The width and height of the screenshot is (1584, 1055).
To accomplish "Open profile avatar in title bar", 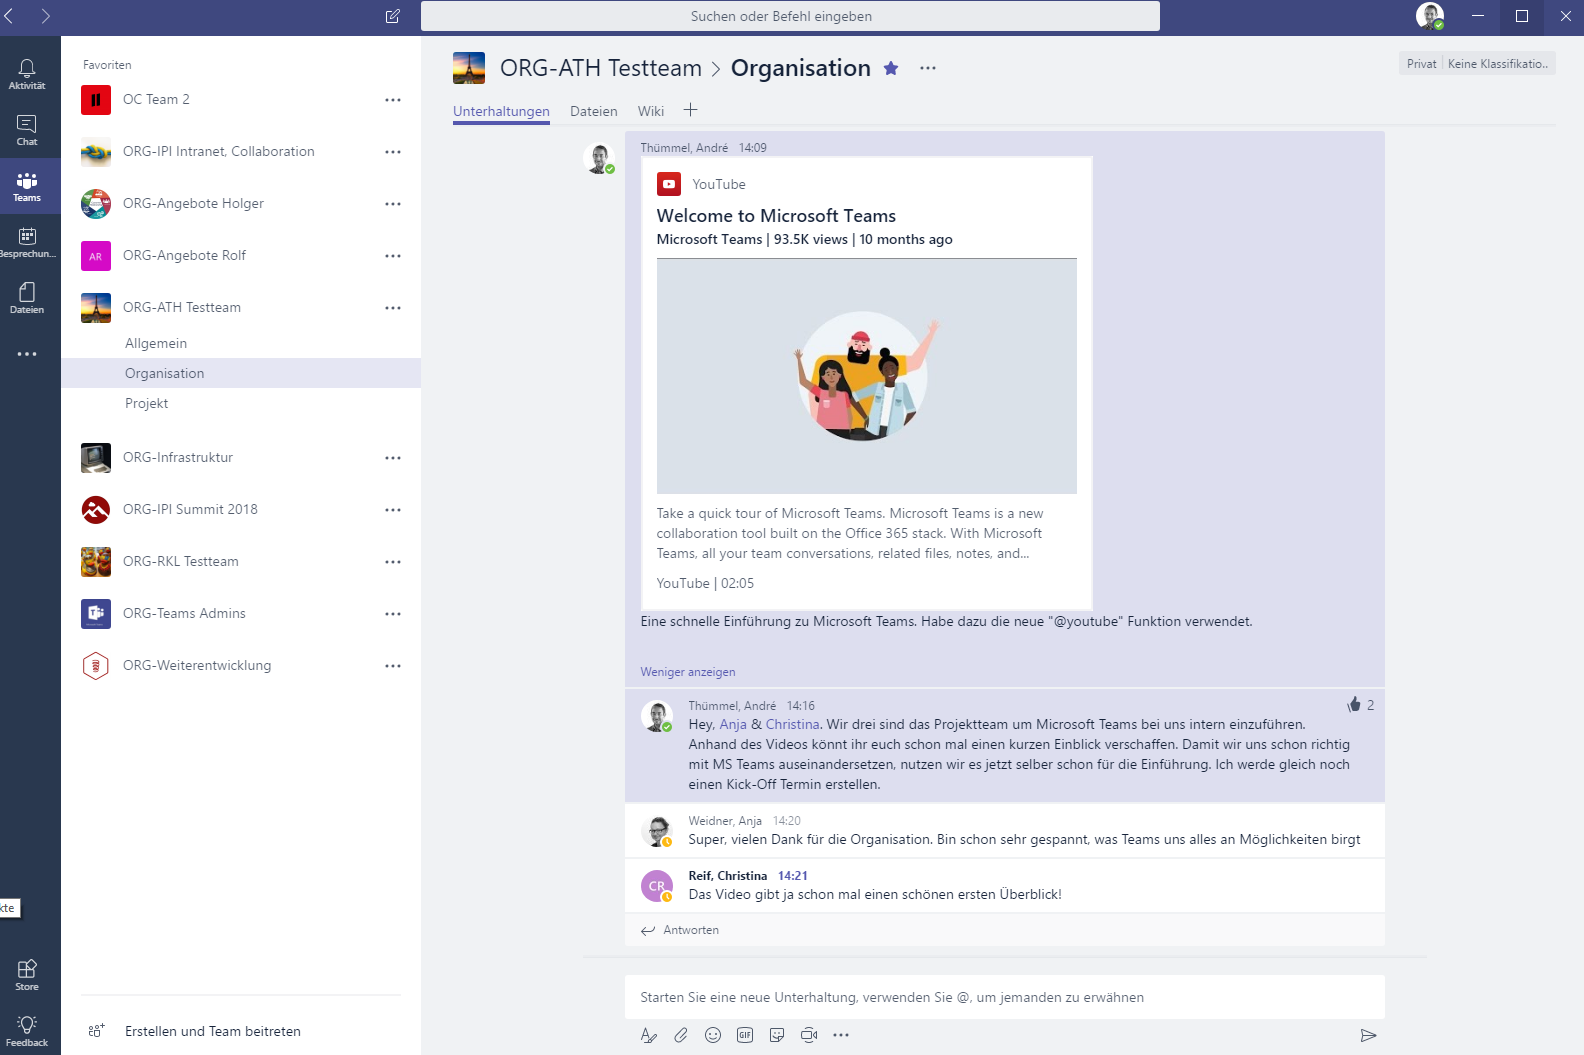I will [1430, 16].
